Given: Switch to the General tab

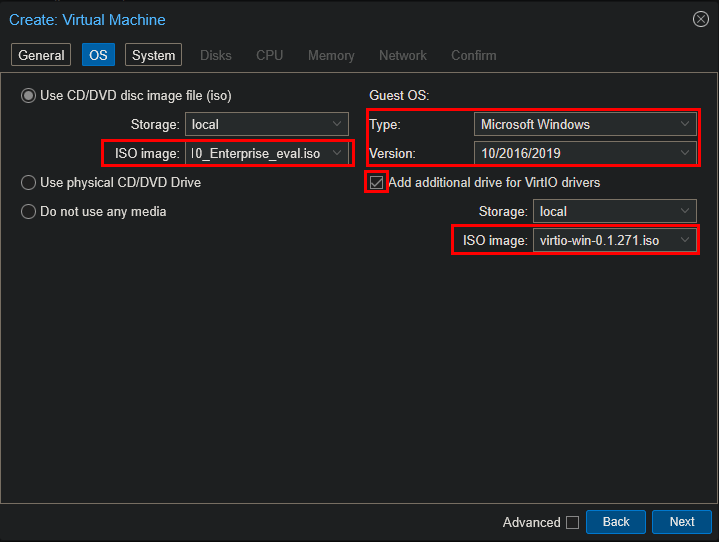Looking at the screenshot, I should tap(41, 55).
